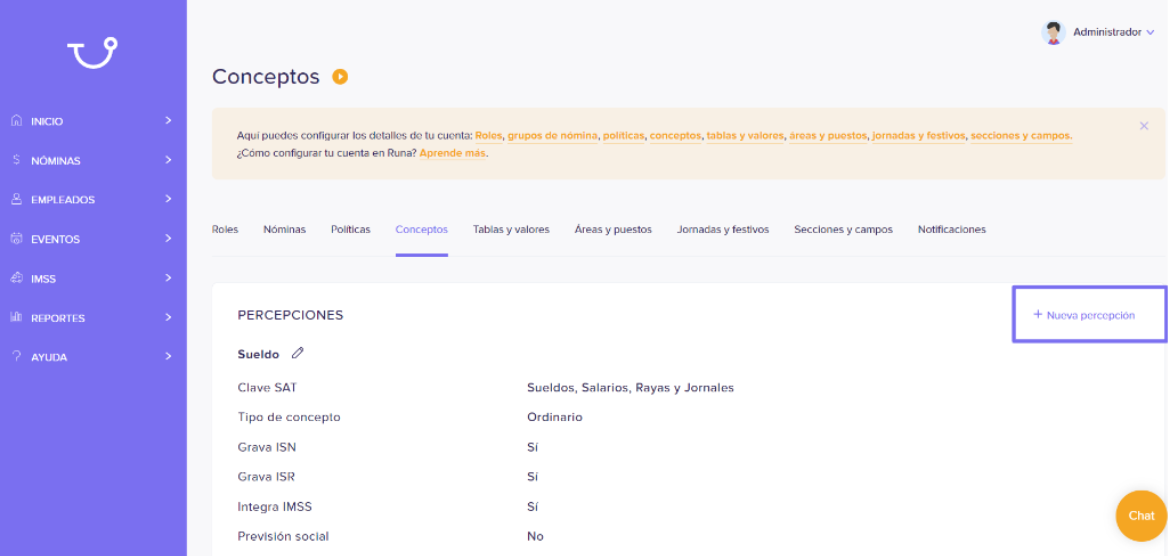Viewport: 1176px width, 556px height.
Task: Click the calendar icon beside EVENTOS
Action: point(16,239)
